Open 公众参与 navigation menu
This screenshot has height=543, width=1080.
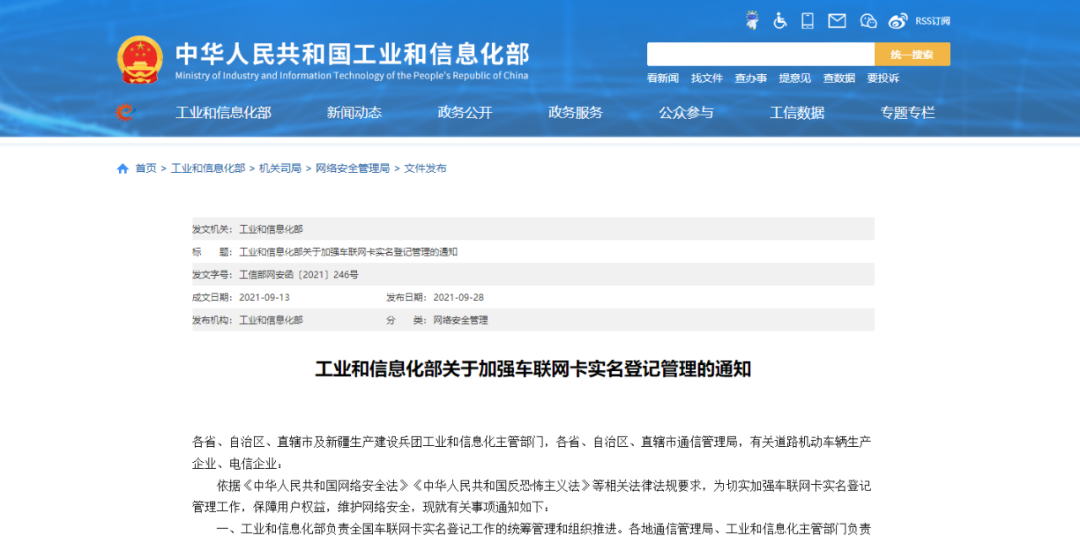click(x=686, y=112)
